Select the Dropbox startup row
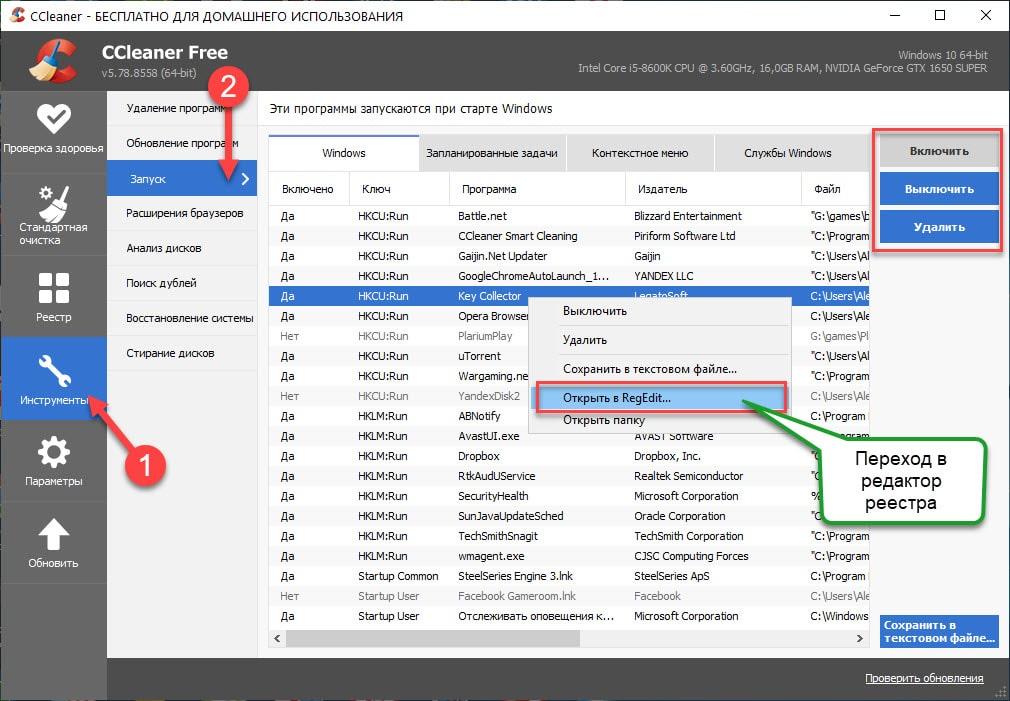 click(569, 456)
